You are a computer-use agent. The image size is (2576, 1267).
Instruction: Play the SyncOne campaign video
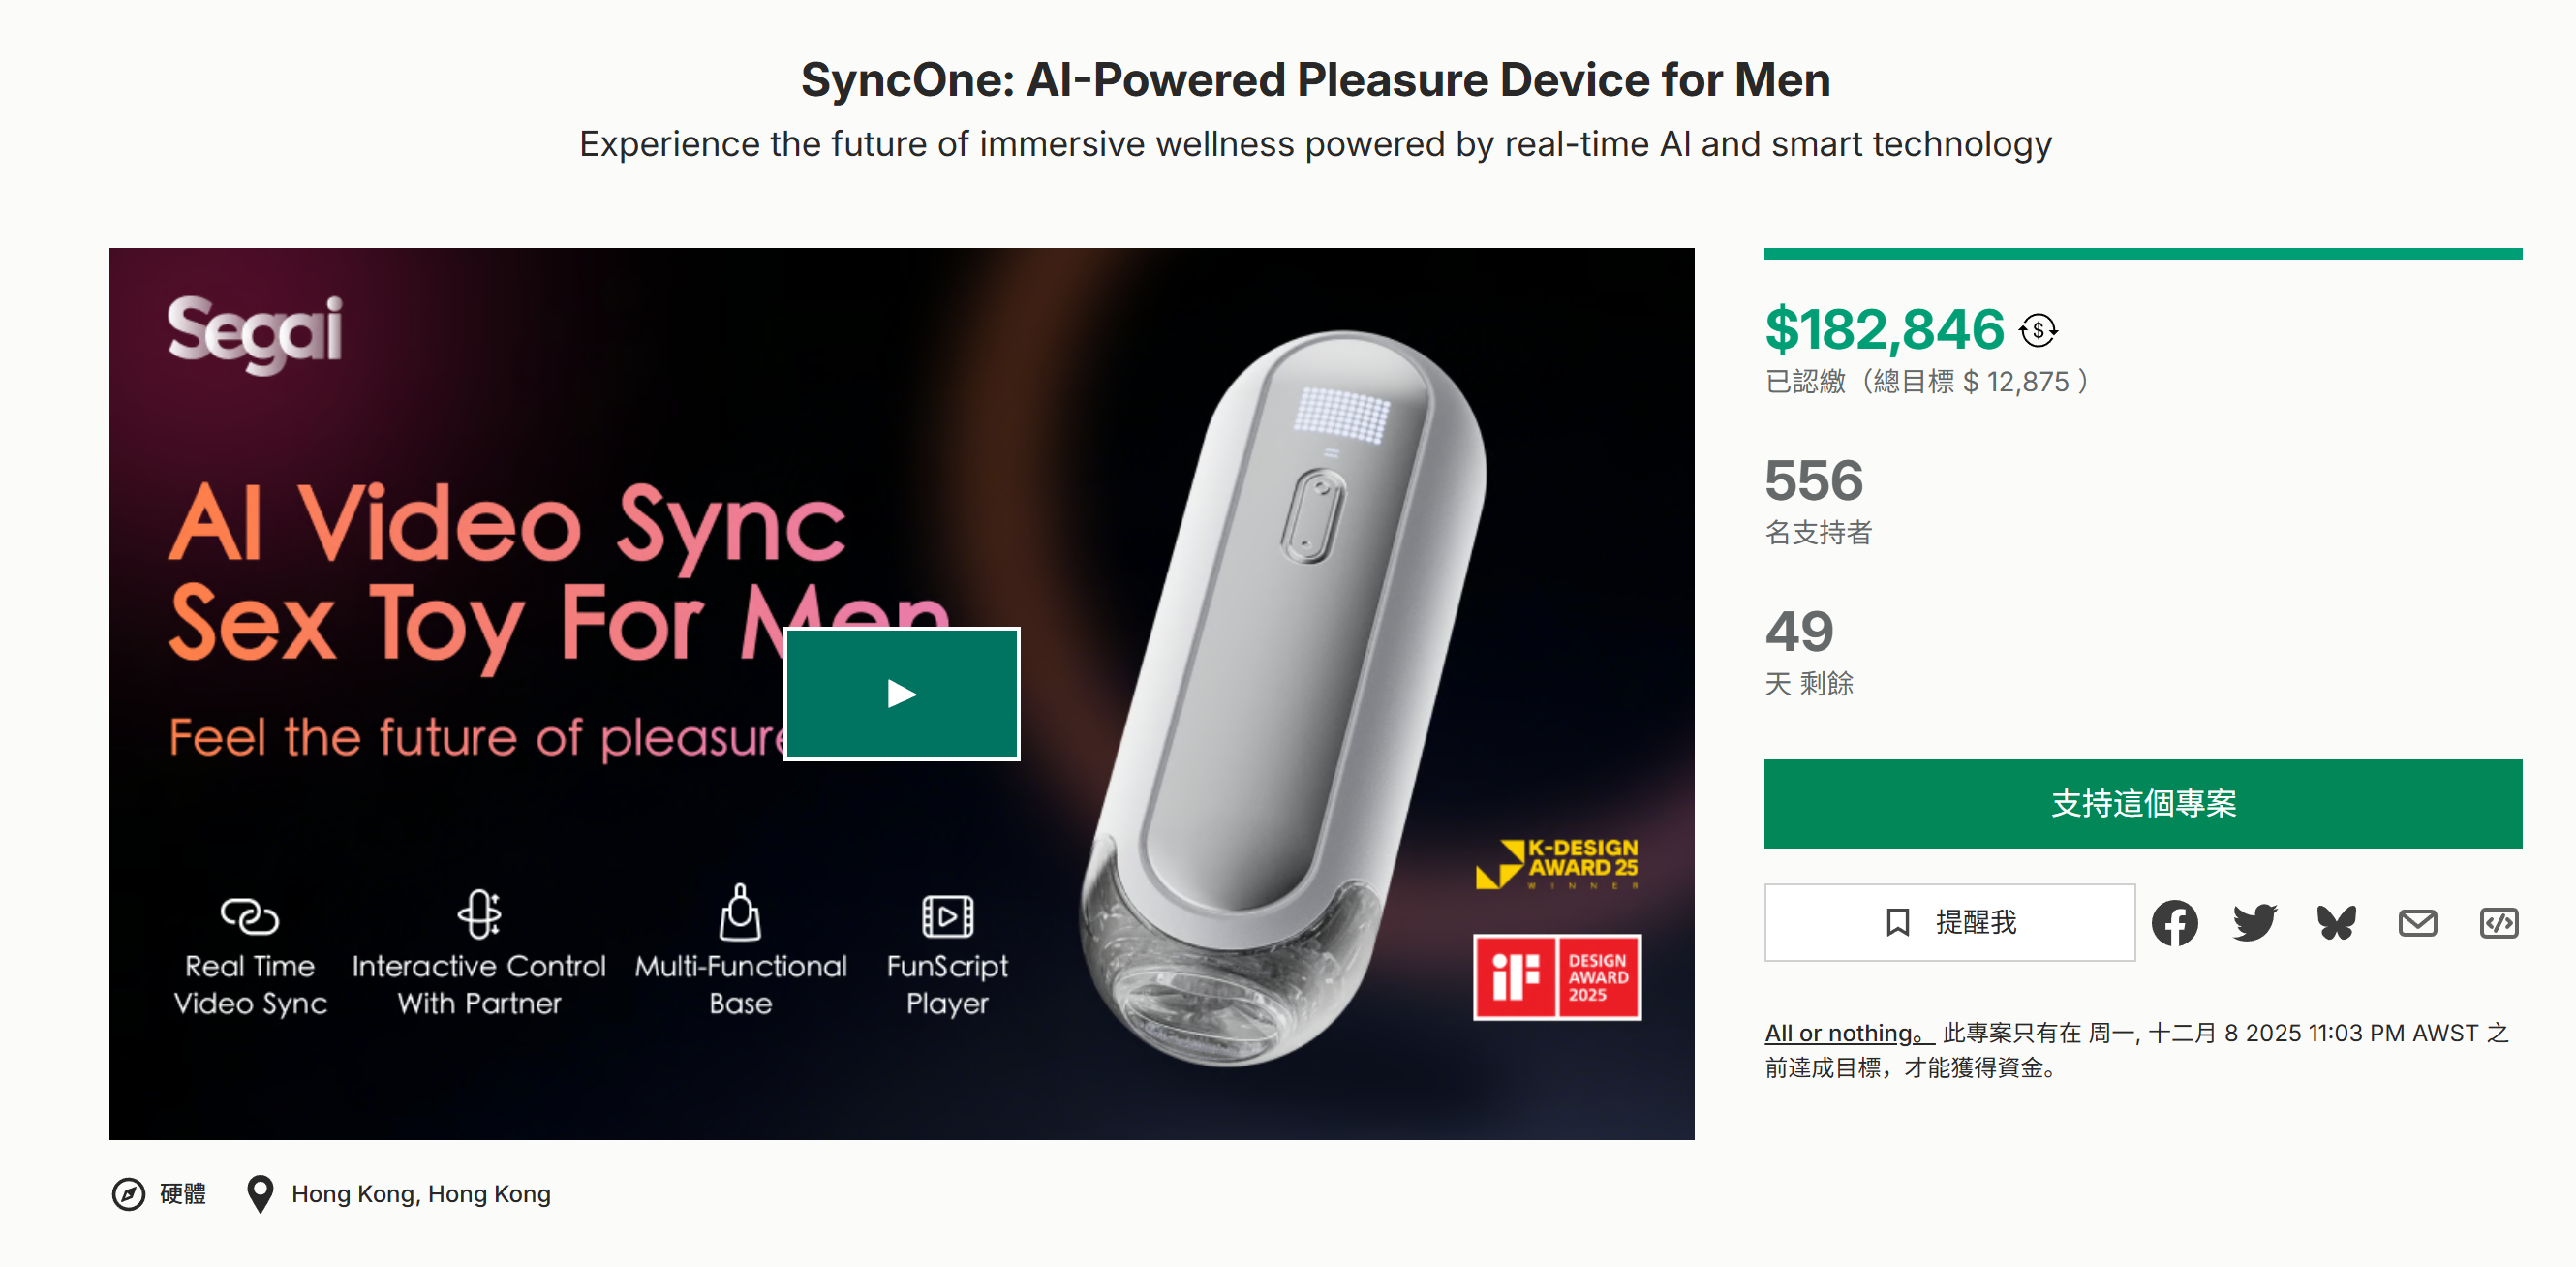click(x=901, y=693)
